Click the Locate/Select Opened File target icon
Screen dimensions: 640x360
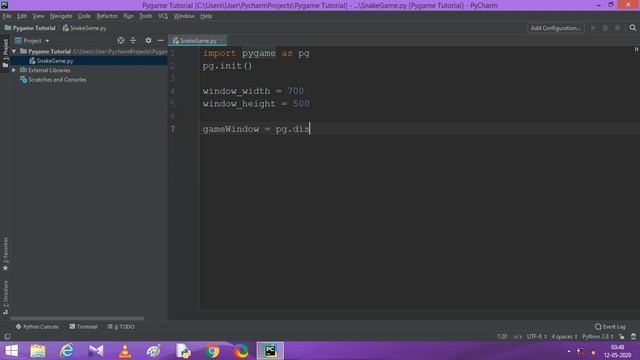point(121,40)
